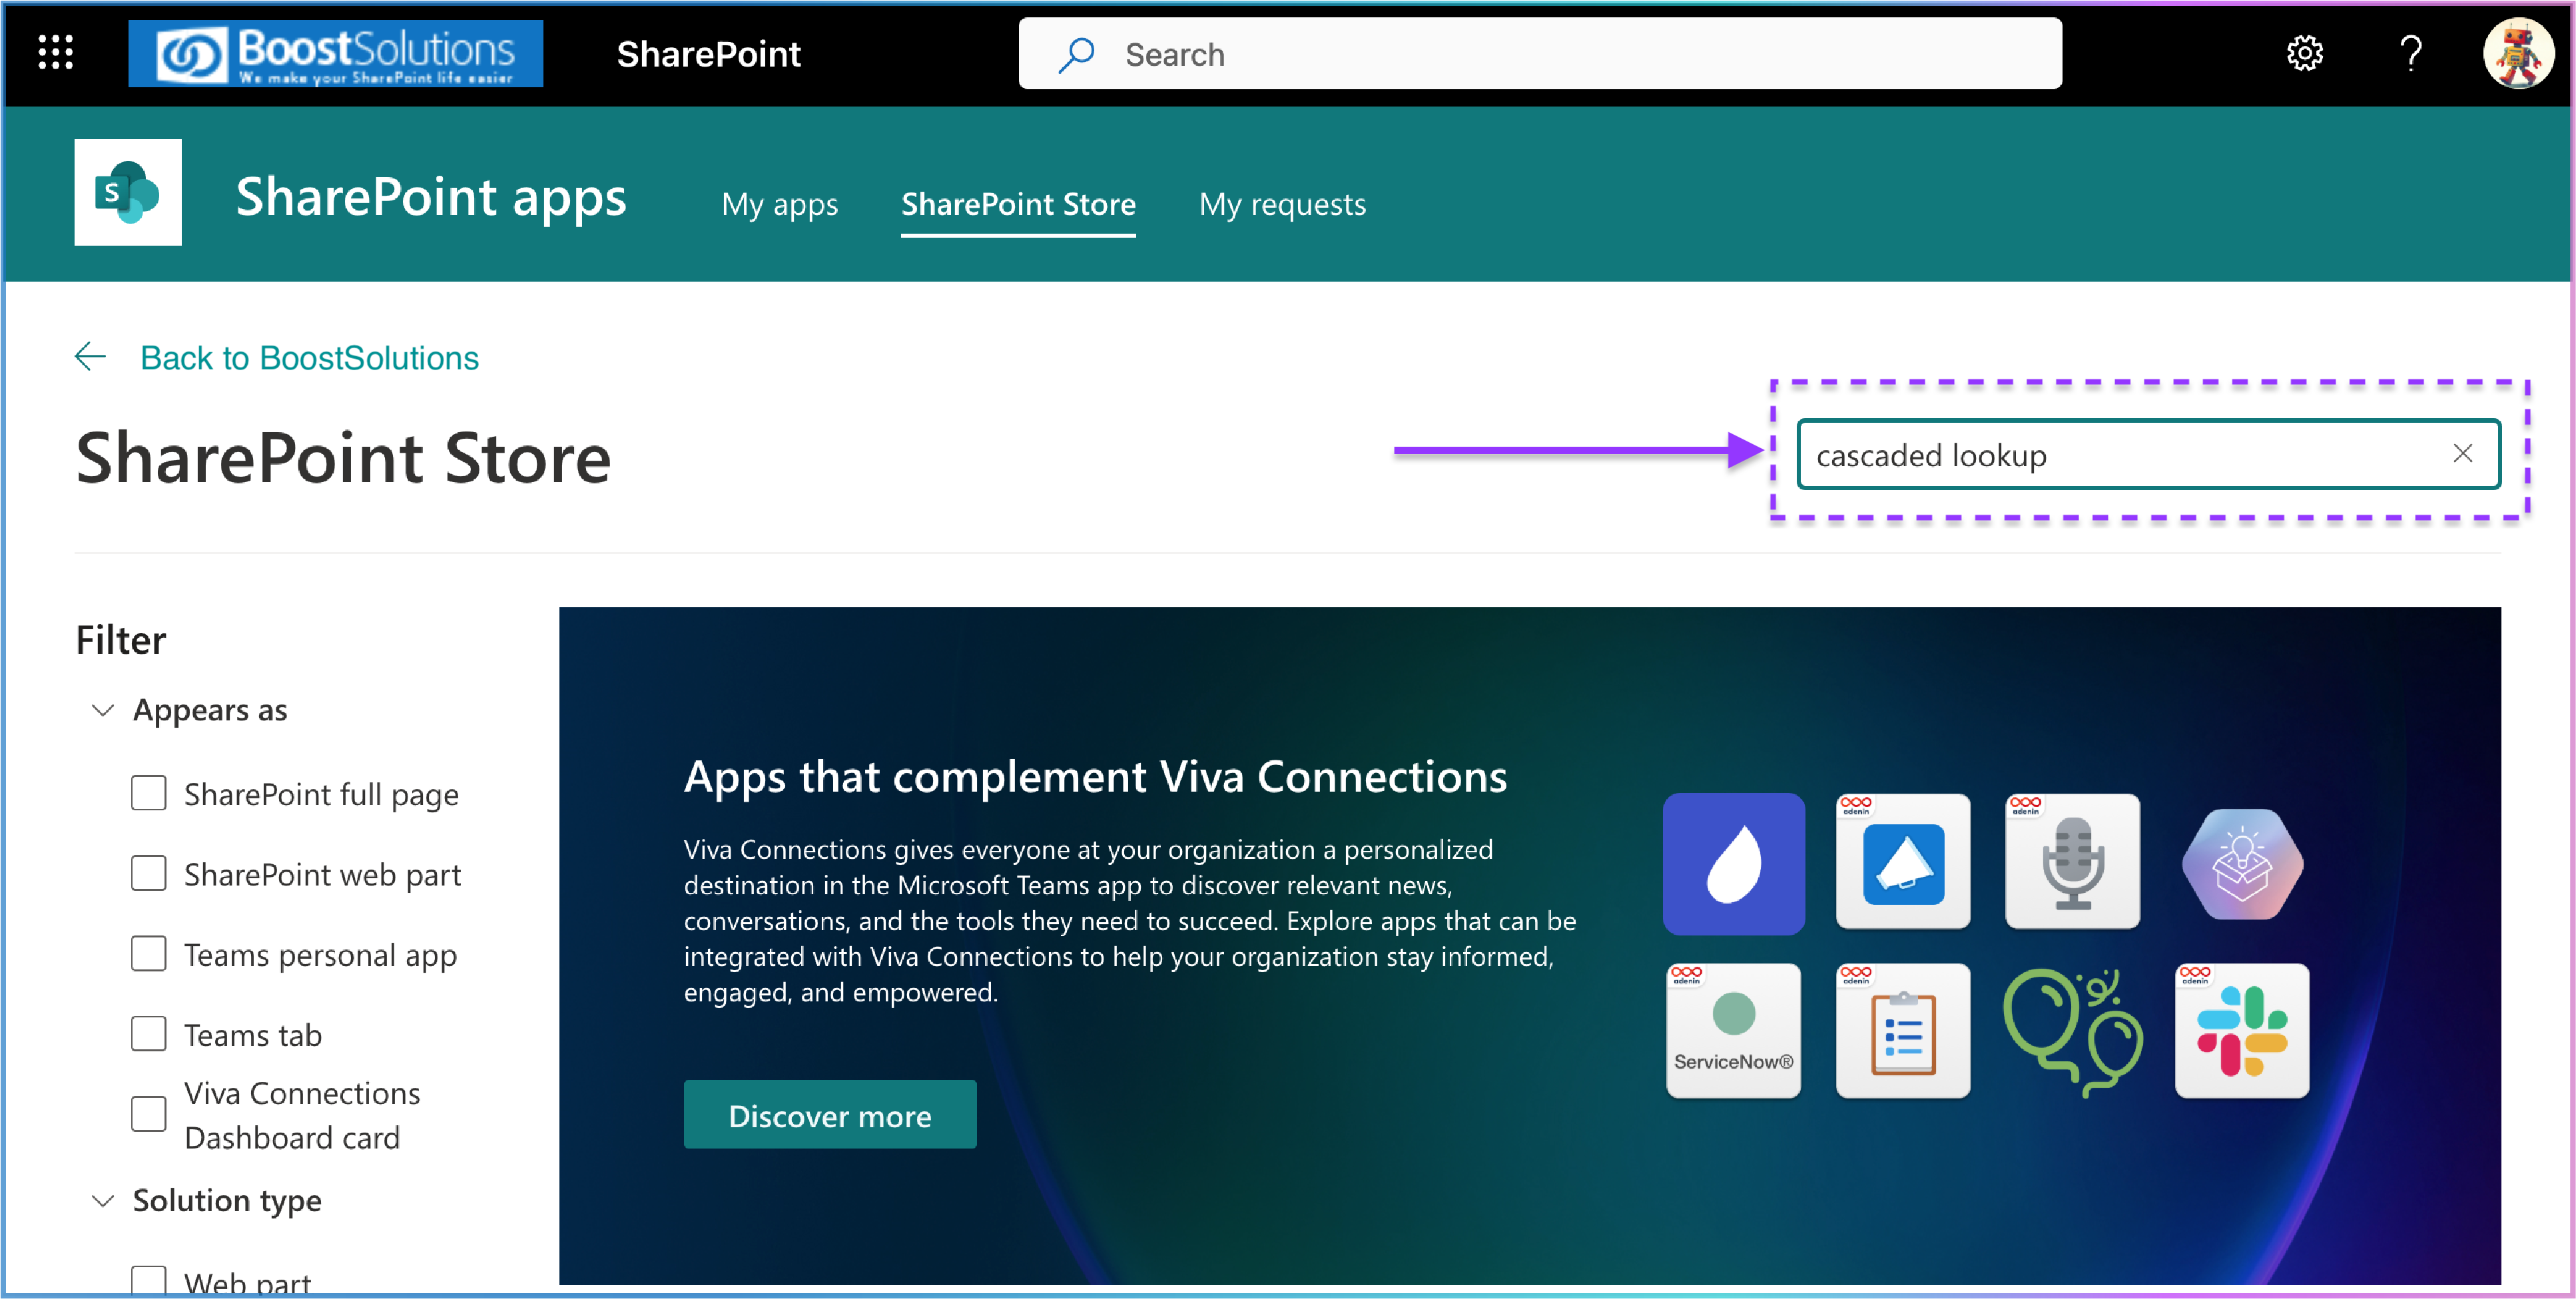Click the SharePoint apps site logo
2576x1299 pixels.
[x=128, y=192]
